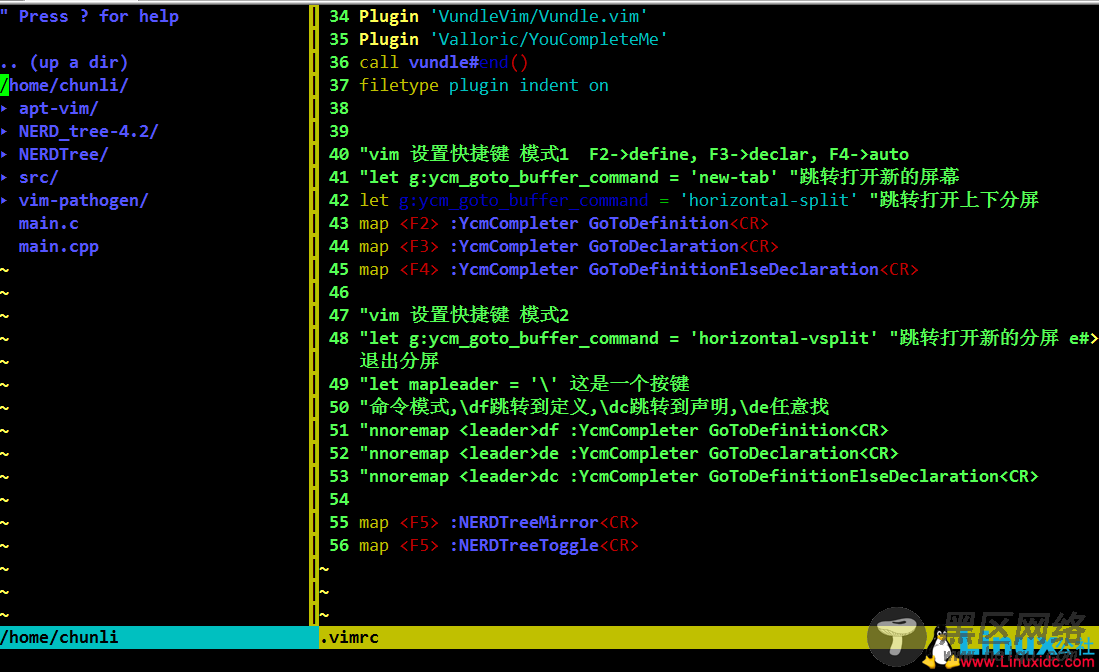Expand the NERDTree/ directory arrow

pos(4,155)
